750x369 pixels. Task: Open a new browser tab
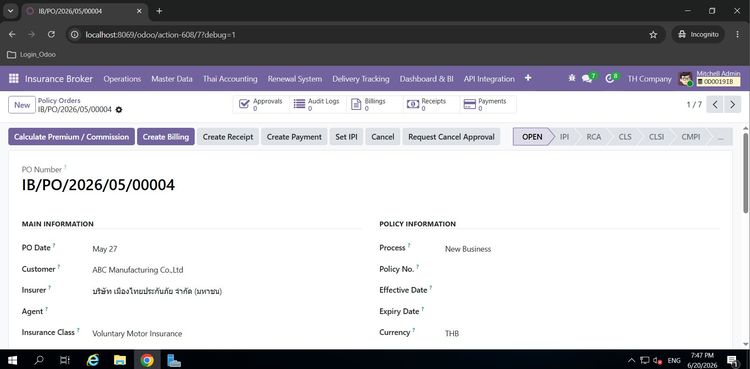(159, 11)
